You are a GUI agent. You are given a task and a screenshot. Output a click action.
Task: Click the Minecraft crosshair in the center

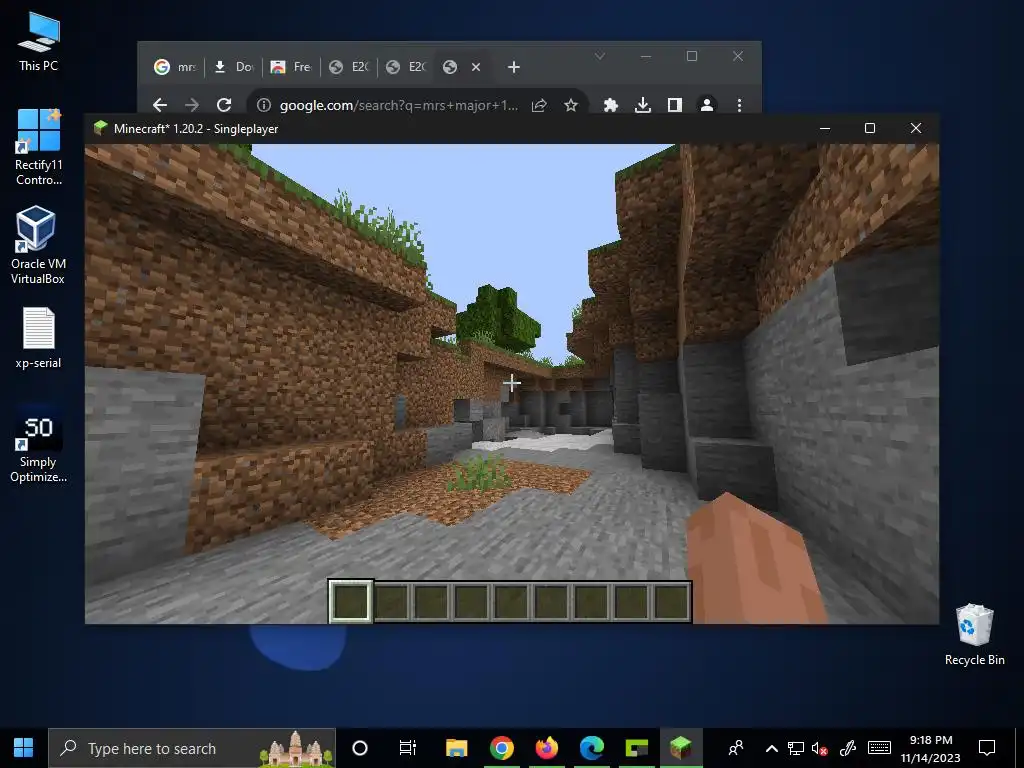click(x=512, y=383)
